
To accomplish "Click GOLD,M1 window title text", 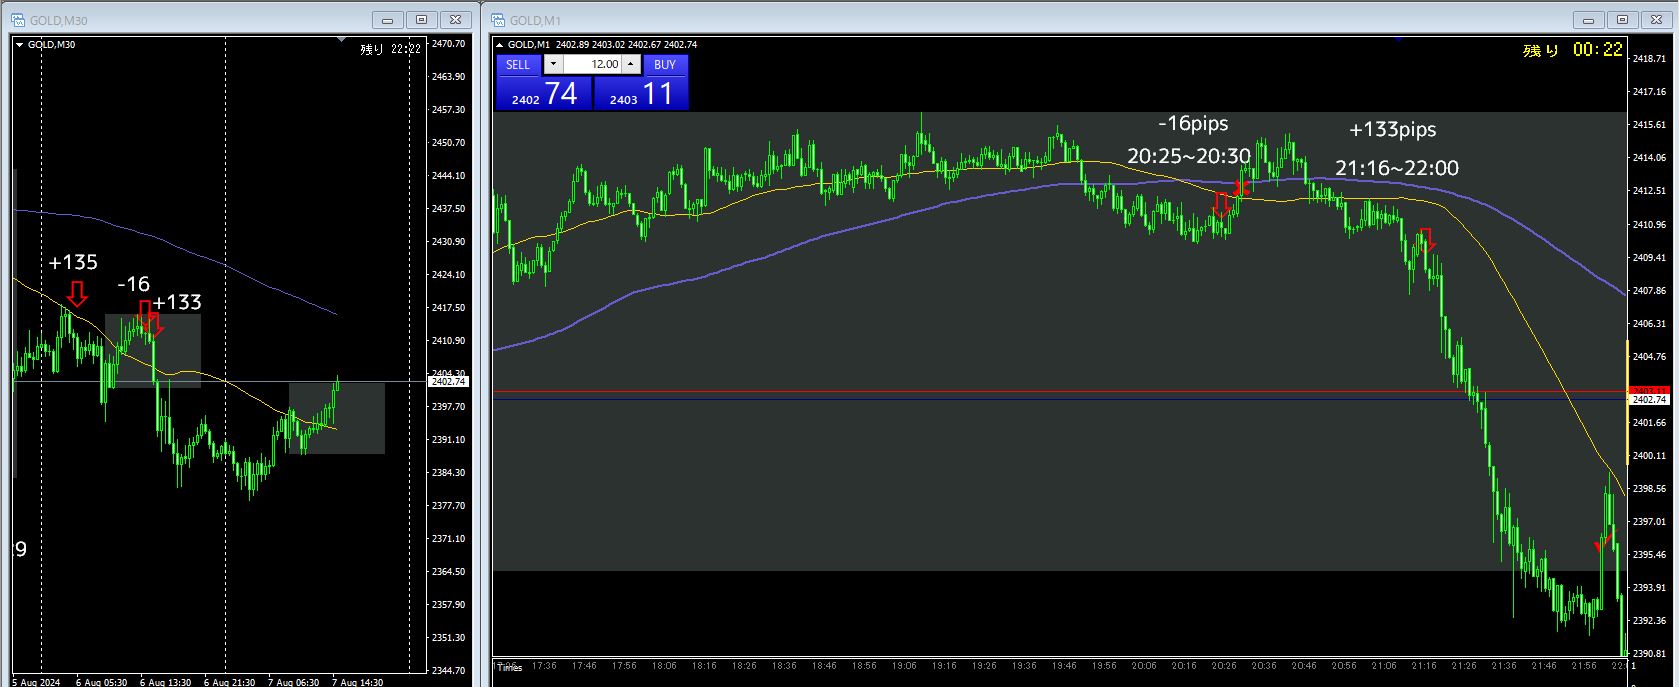I will tap(535, 20).
